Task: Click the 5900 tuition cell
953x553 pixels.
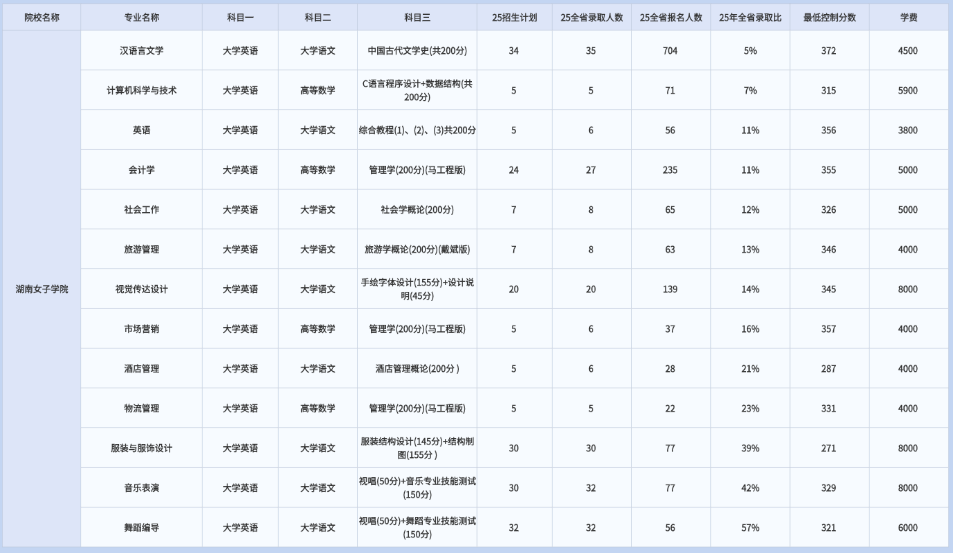Action: tap(907, 90)
